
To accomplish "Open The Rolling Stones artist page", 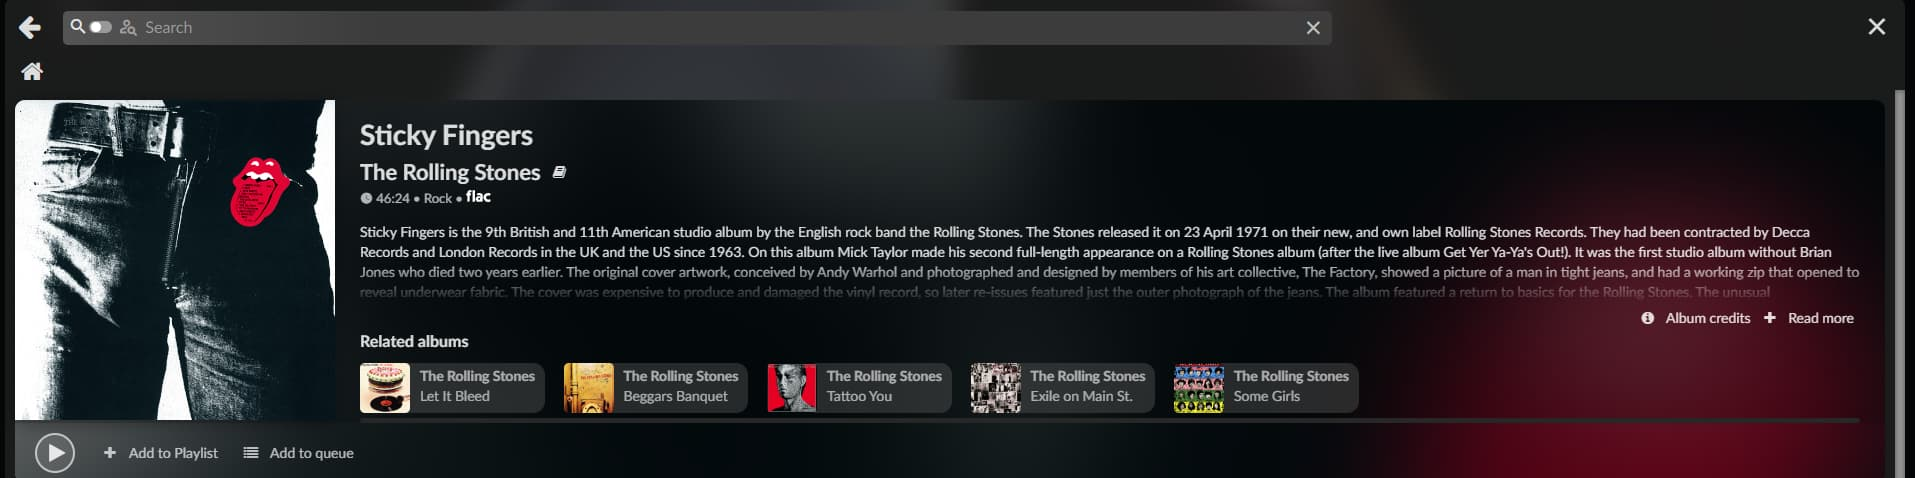I will pyautogui.click(x=450, y=172).
